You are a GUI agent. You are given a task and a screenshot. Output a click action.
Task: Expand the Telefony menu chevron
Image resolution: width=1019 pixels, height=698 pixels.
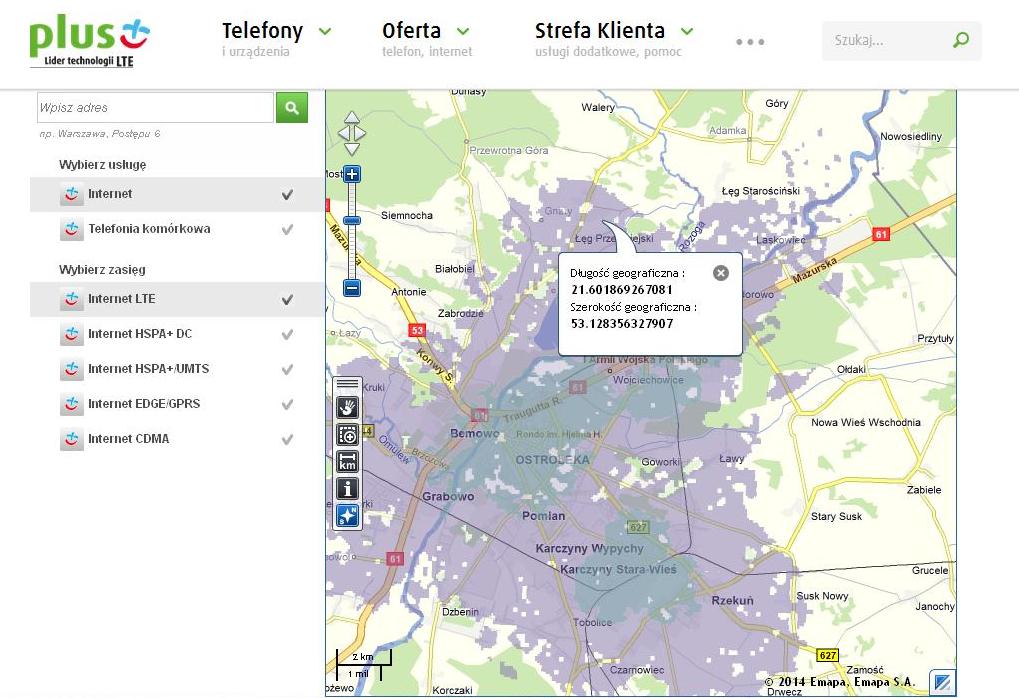(325, 31)
